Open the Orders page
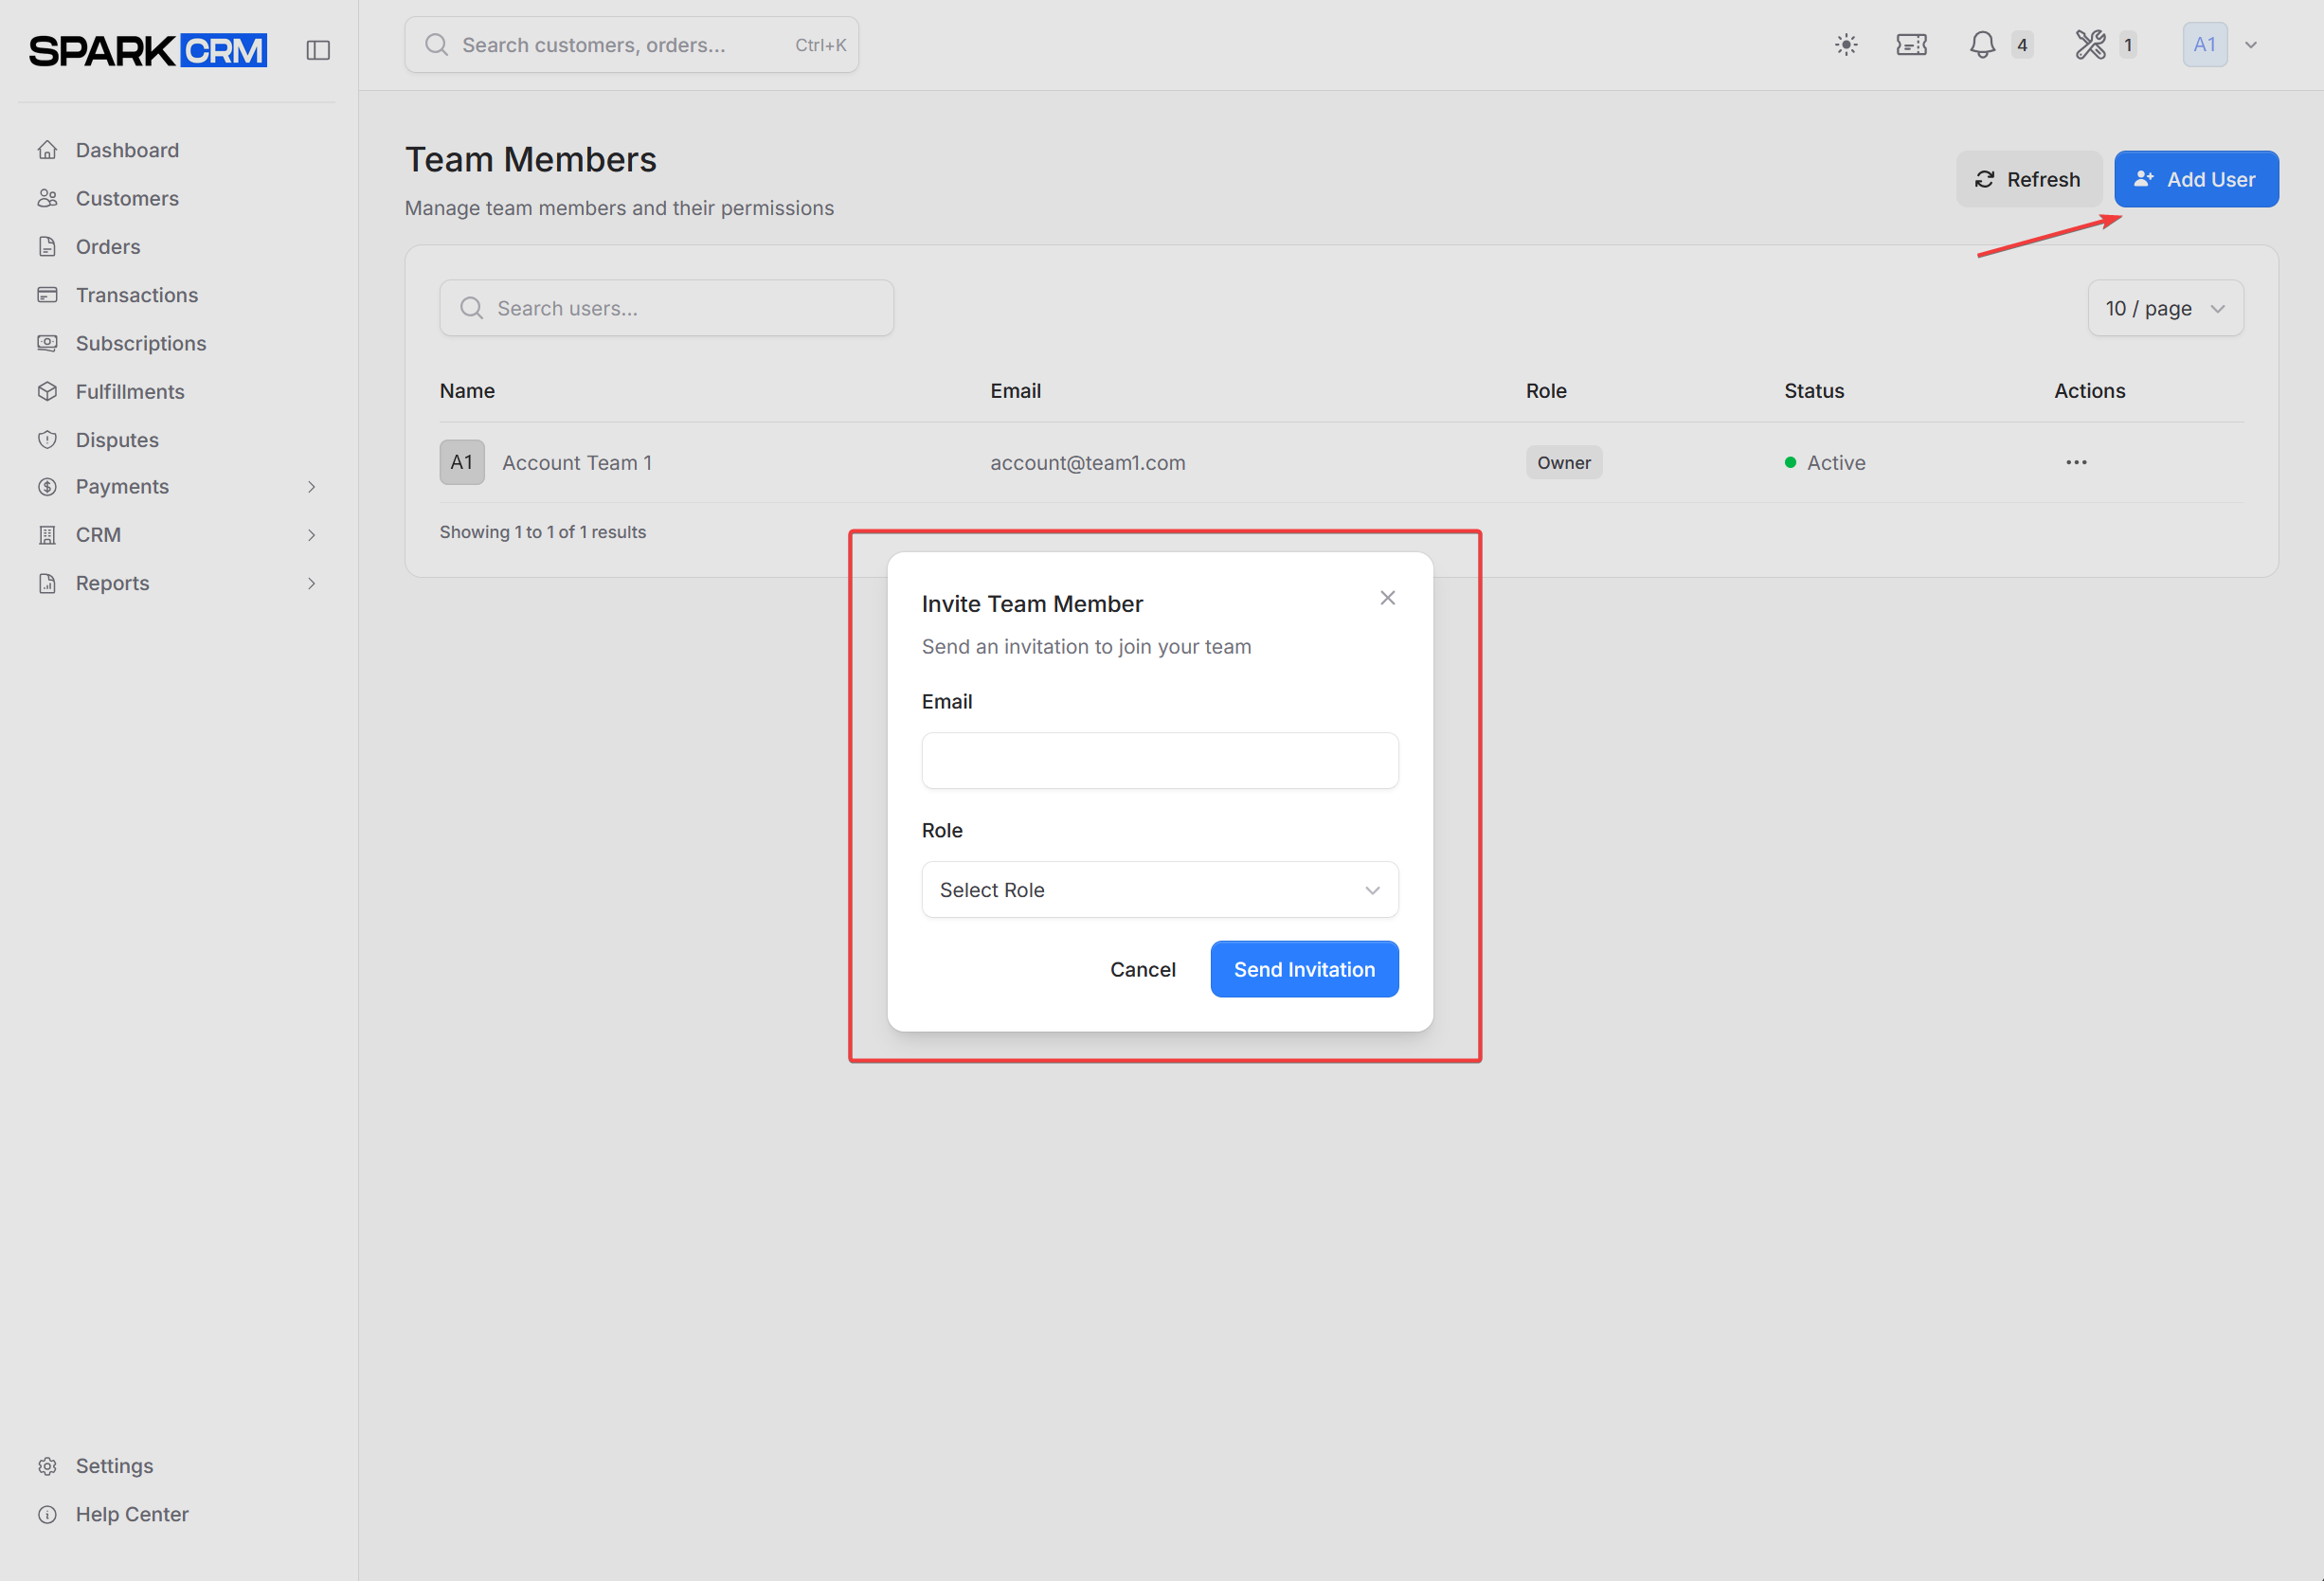This screenshot has width=2324, height=1581. 108,246
